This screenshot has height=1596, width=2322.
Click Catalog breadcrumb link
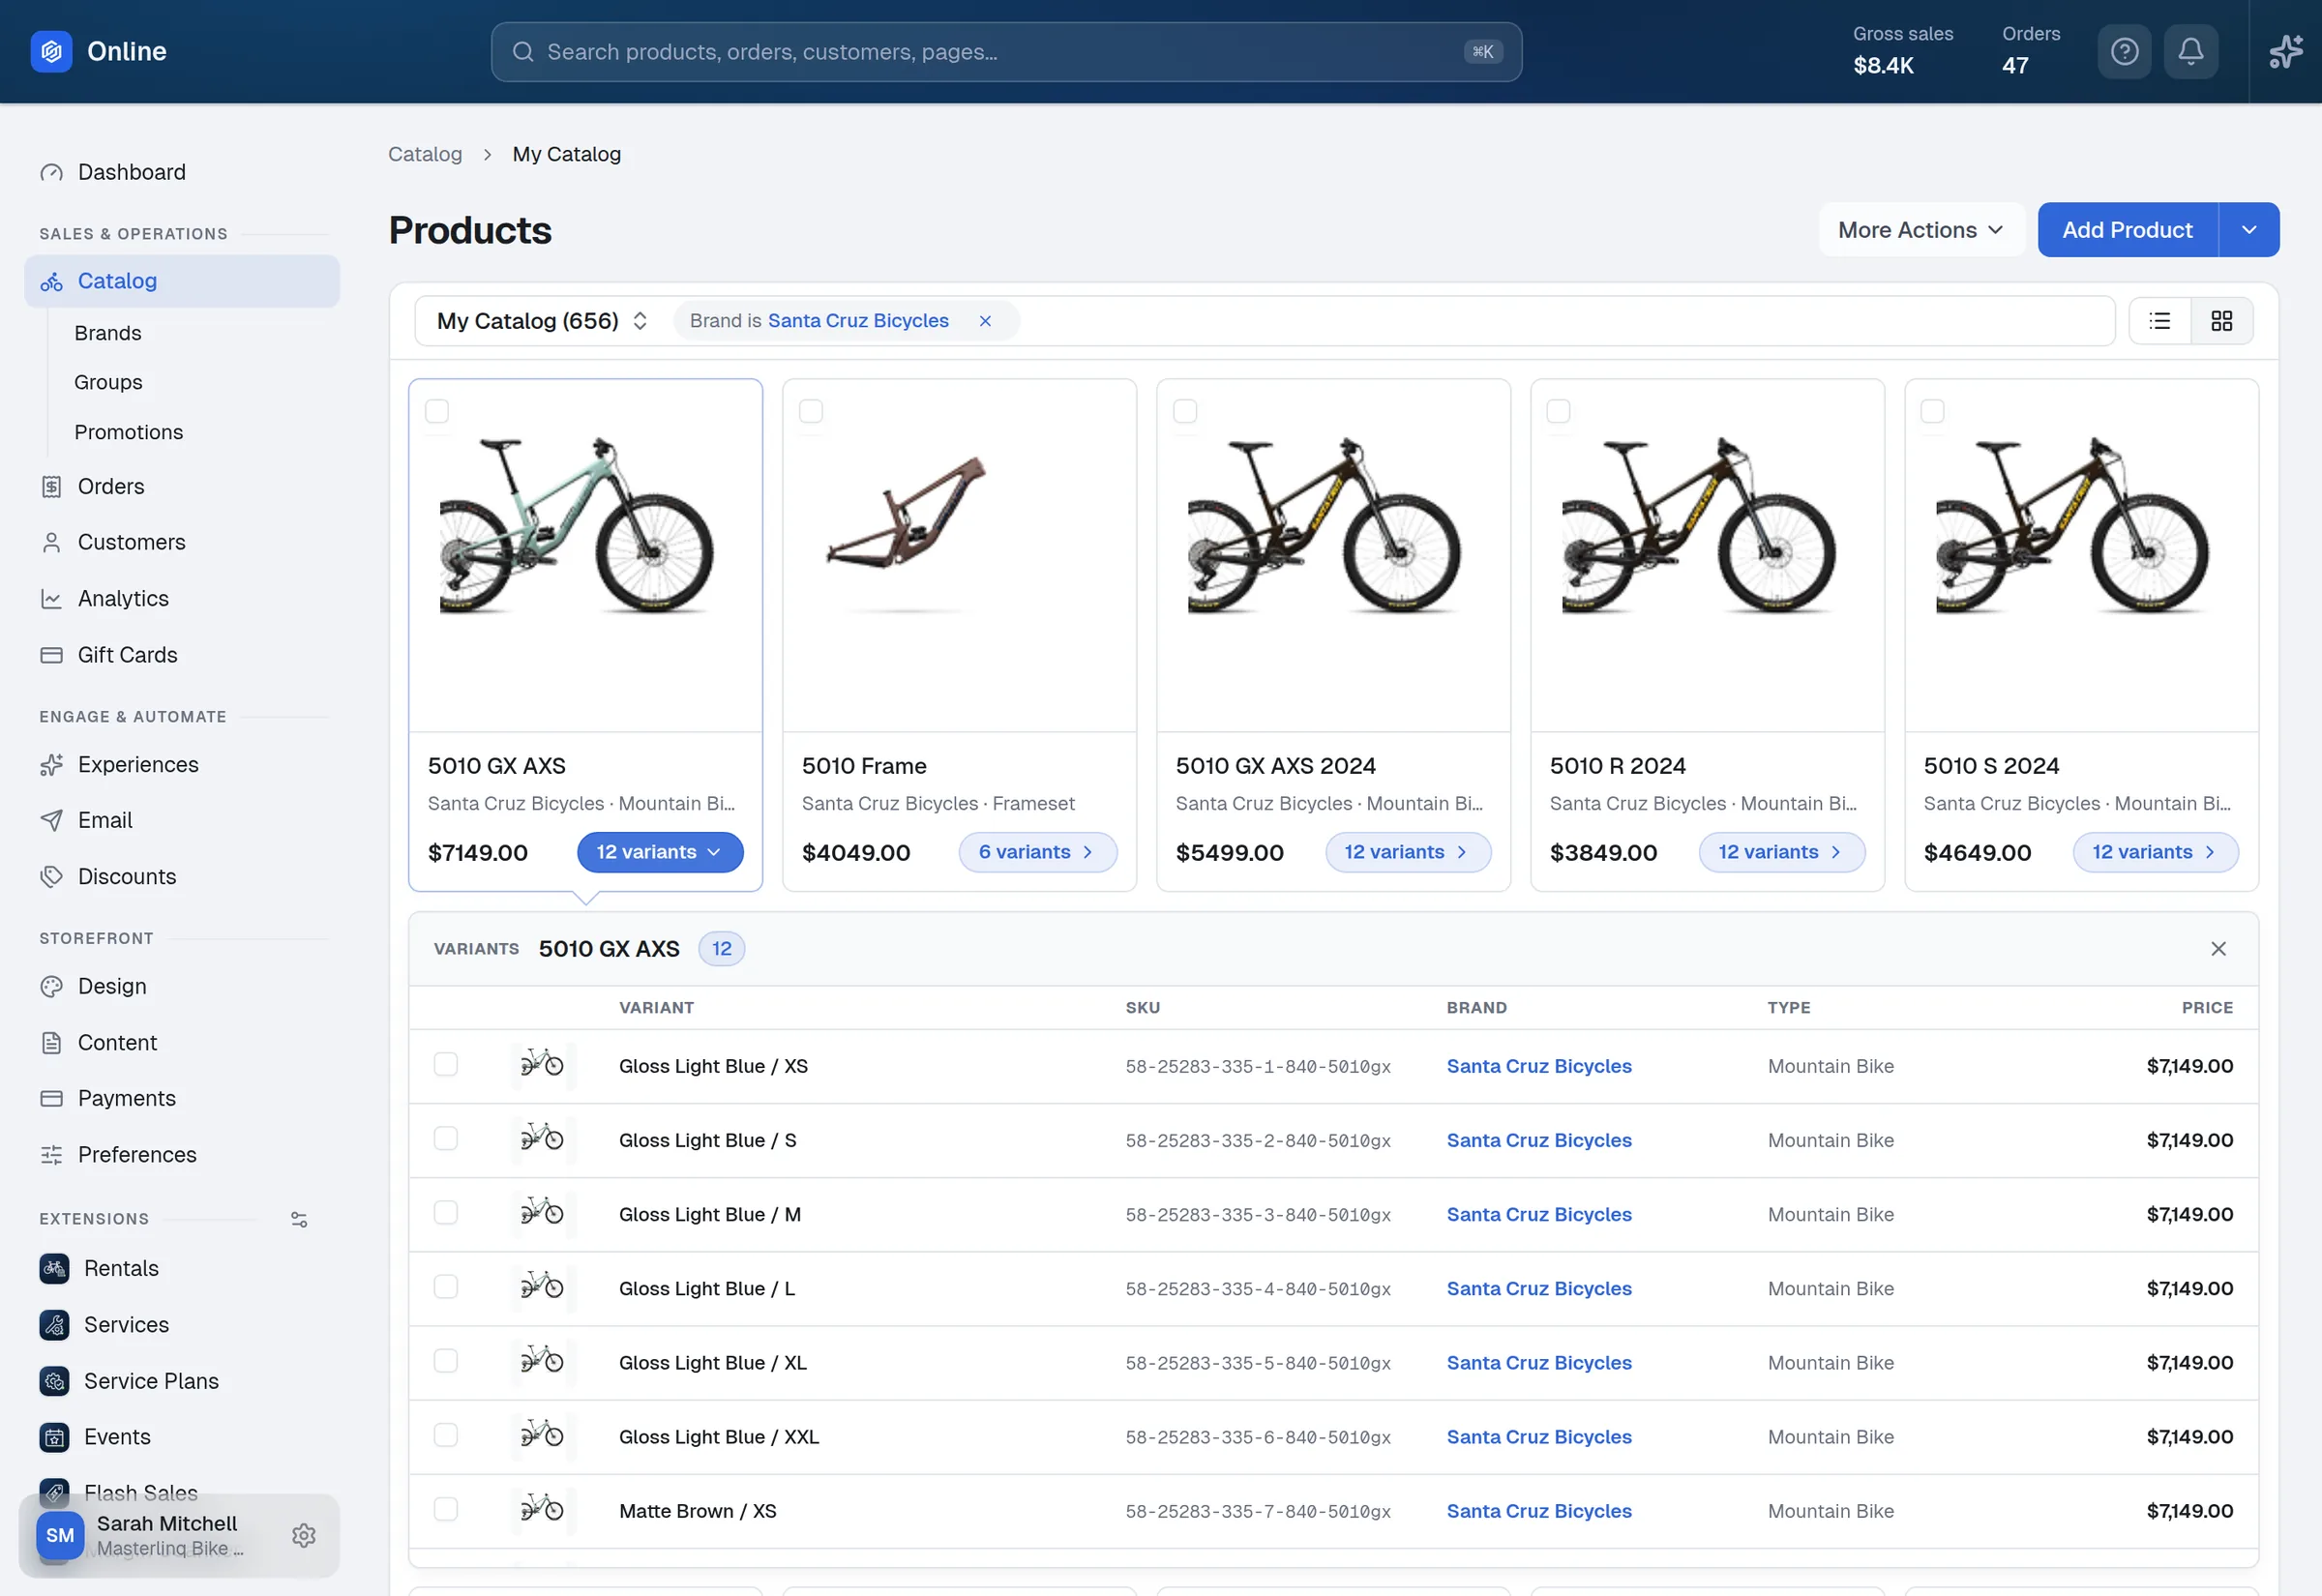pos(425,154)
